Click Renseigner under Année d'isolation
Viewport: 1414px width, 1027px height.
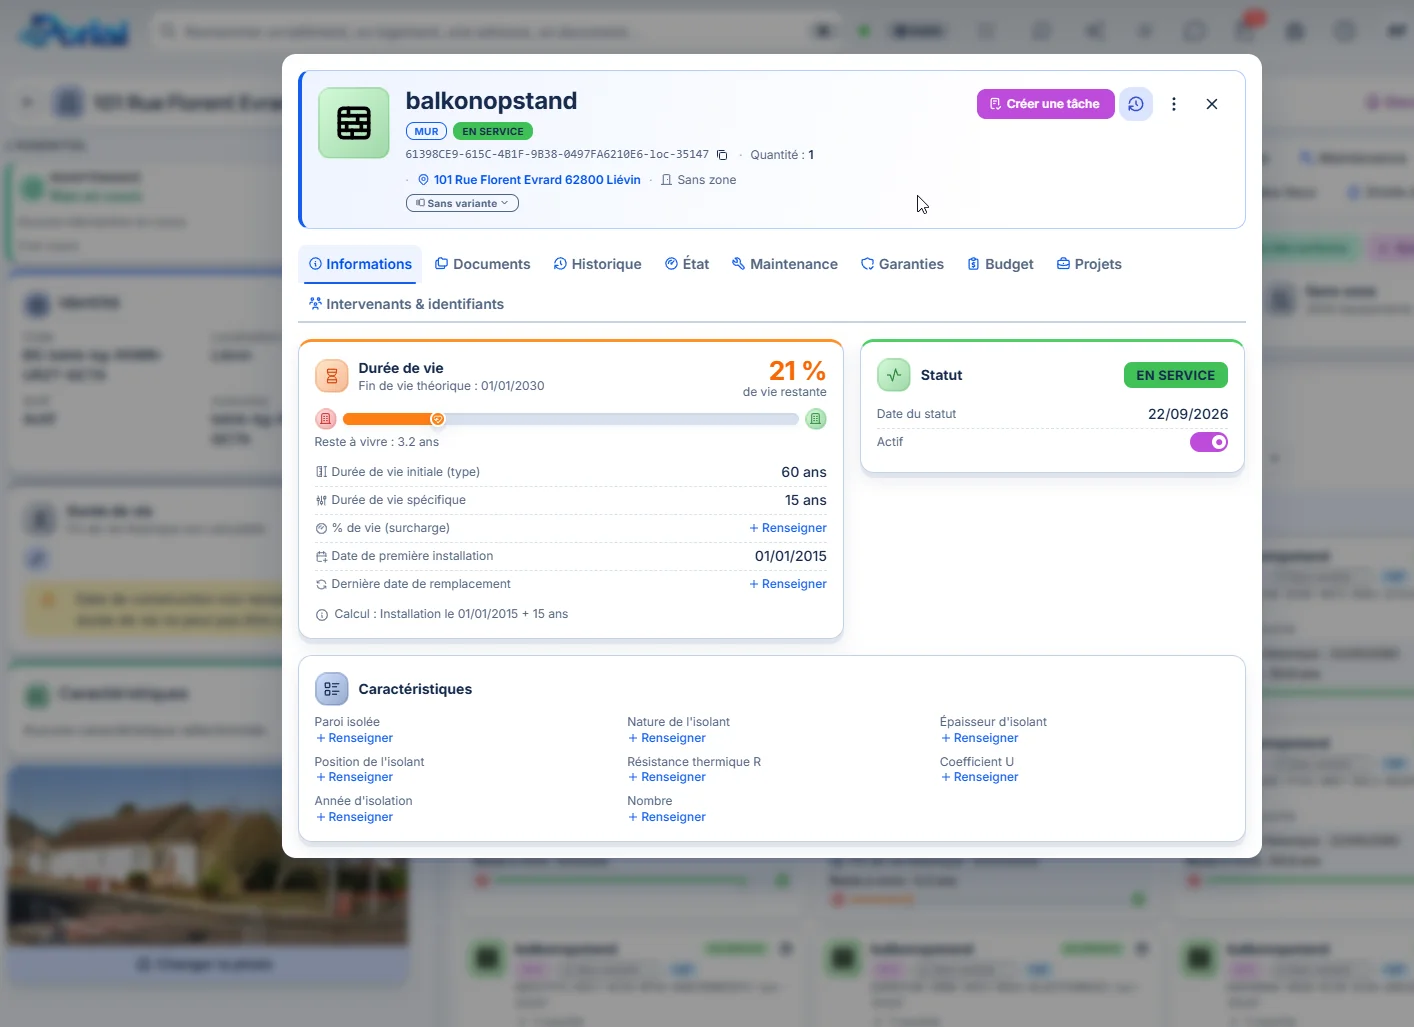point(355,817)
